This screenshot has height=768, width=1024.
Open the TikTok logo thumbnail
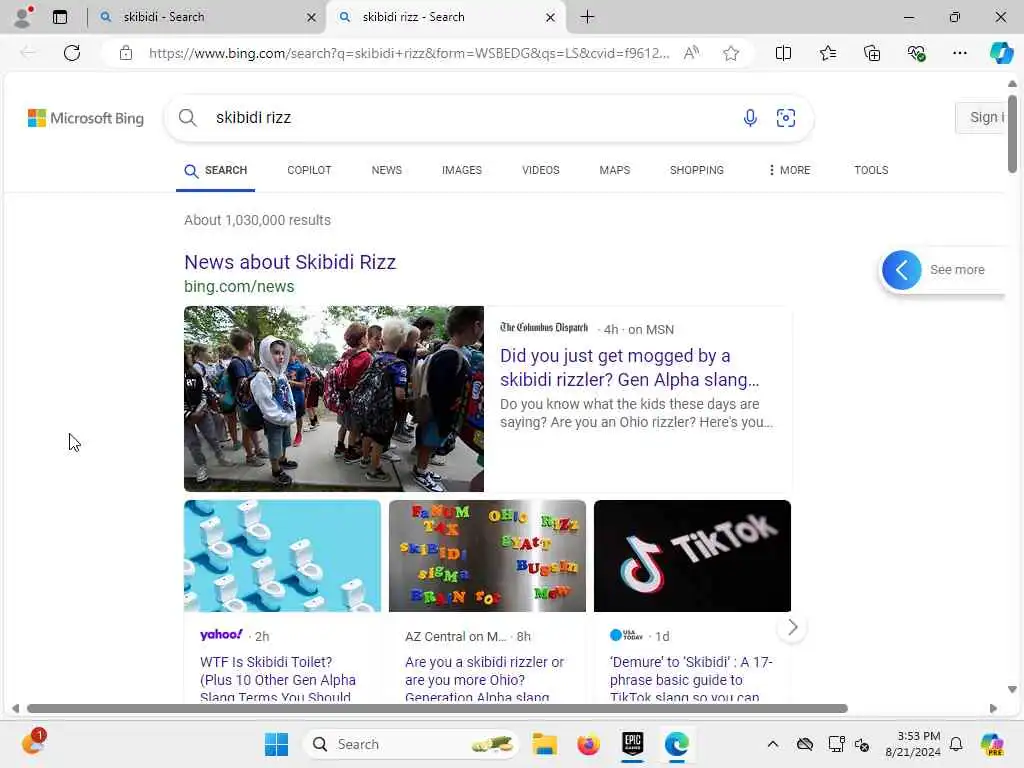coord(692,556)
